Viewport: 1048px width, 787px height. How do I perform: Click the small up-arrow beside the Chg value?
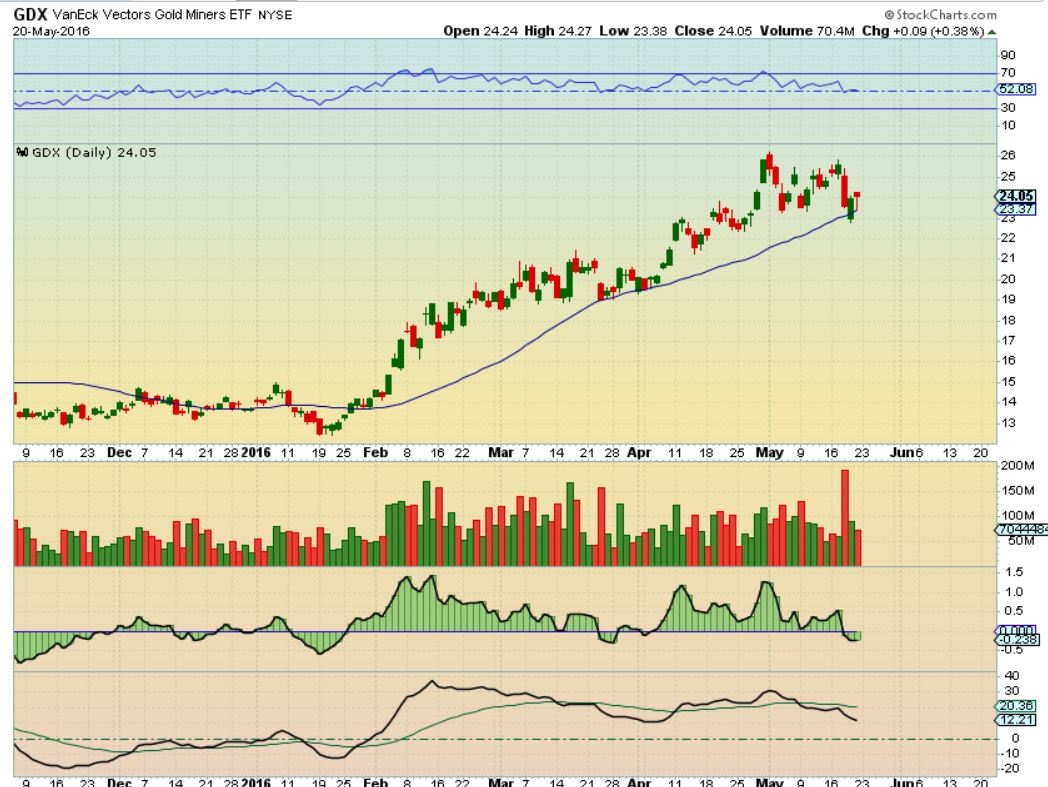coord(992,31)
